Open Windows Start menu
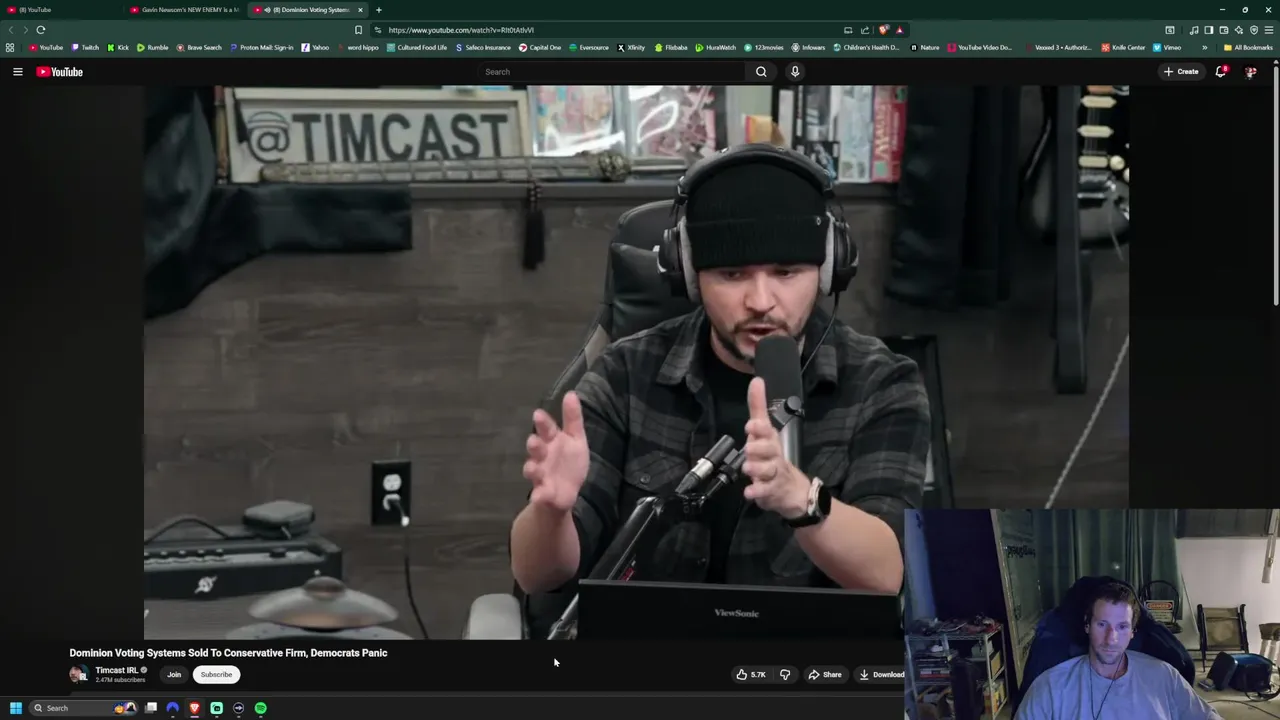This screenshot has height=720, width=1280. pyautogui.click(x=15, y=708)
